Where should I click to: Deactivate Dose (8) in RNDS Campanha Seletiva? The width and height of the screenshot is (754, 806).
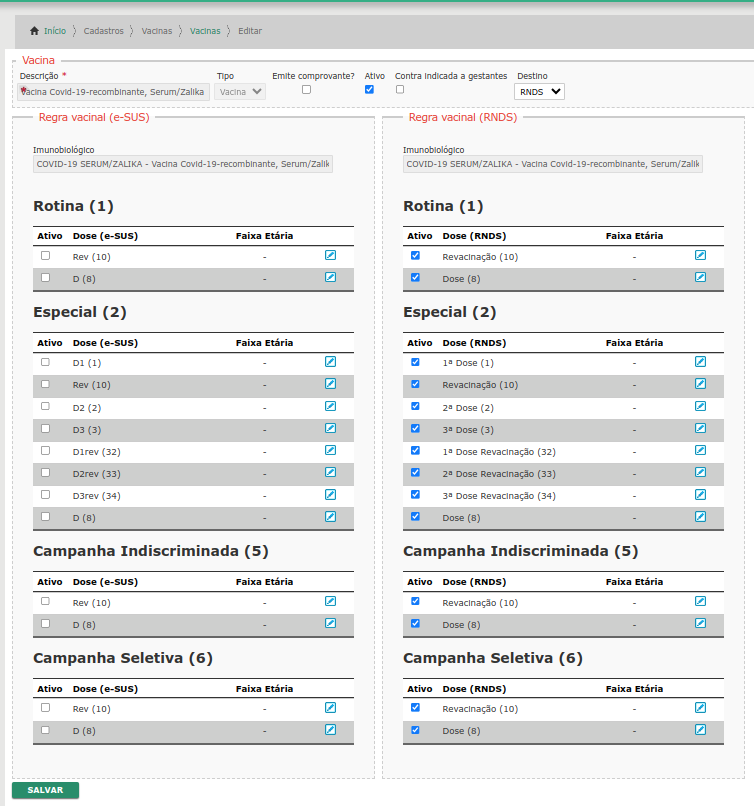pyautogui.click(x=415, y=730)
